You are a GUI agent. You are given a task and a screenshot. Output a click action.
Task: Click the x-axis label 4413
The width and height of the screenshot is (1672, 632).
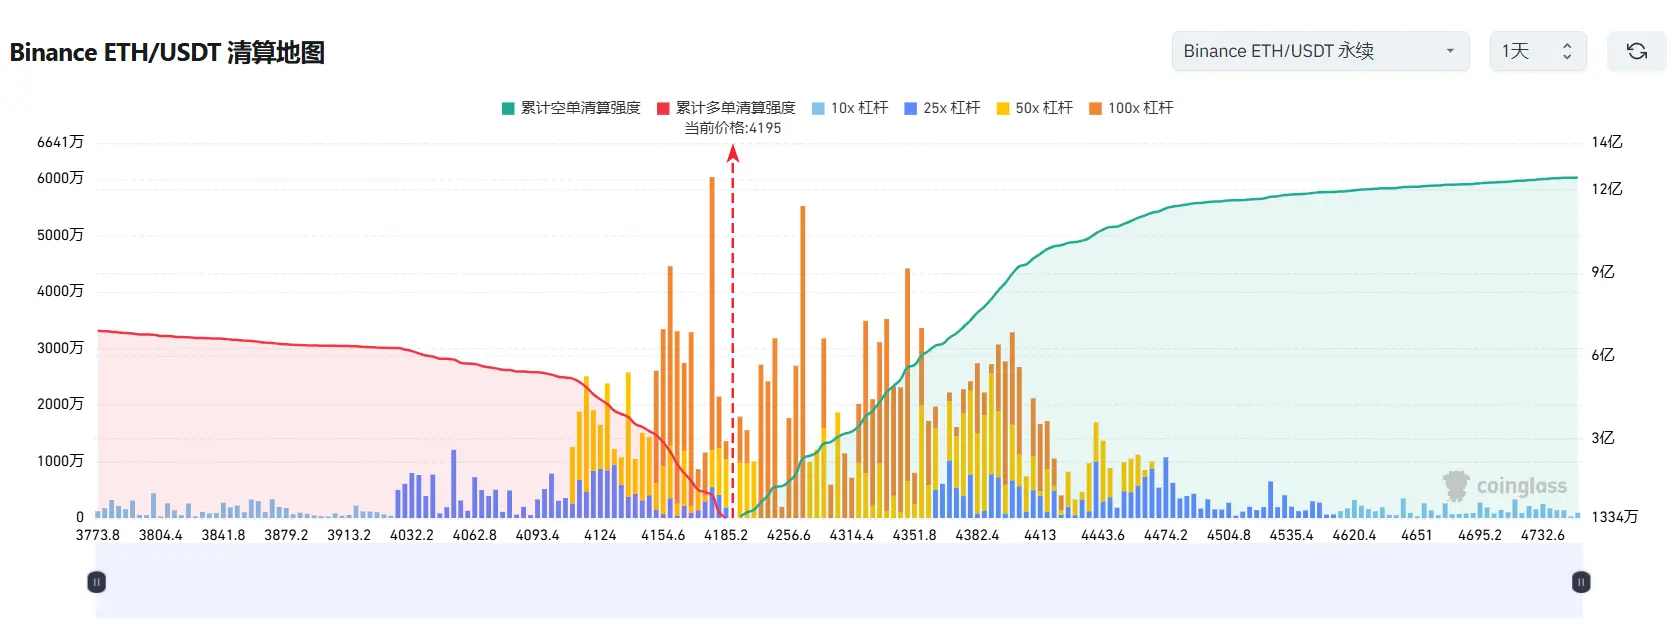1040,535
